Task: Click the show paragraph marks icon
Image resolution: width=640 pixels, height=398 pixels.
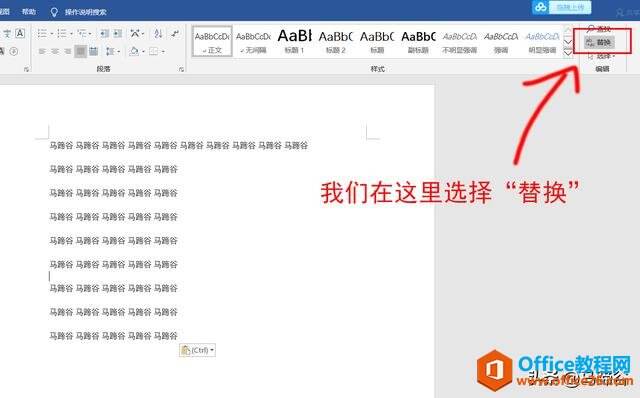Action: click(x=175, y=33)
